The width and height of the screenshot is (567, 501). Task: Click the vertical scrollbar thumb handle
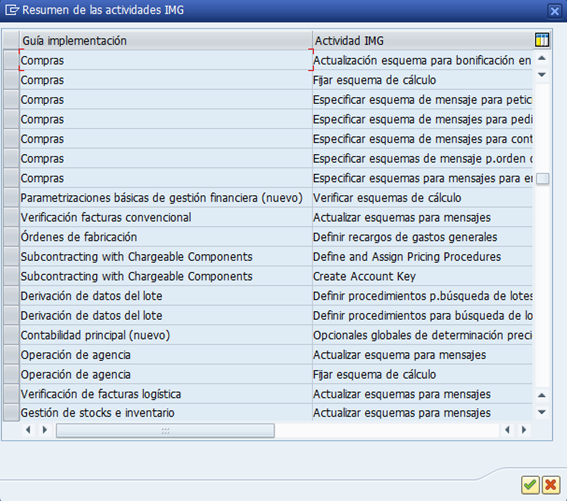click(x=542, y=179)
